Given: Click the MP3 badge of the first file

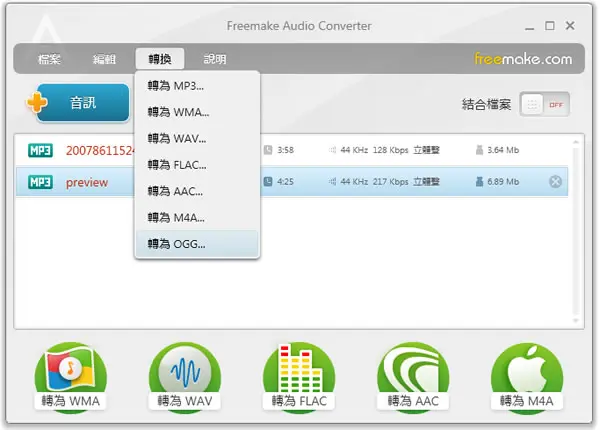Looking at the screenshot, I should pyautogui.click(x=40, y=150).
